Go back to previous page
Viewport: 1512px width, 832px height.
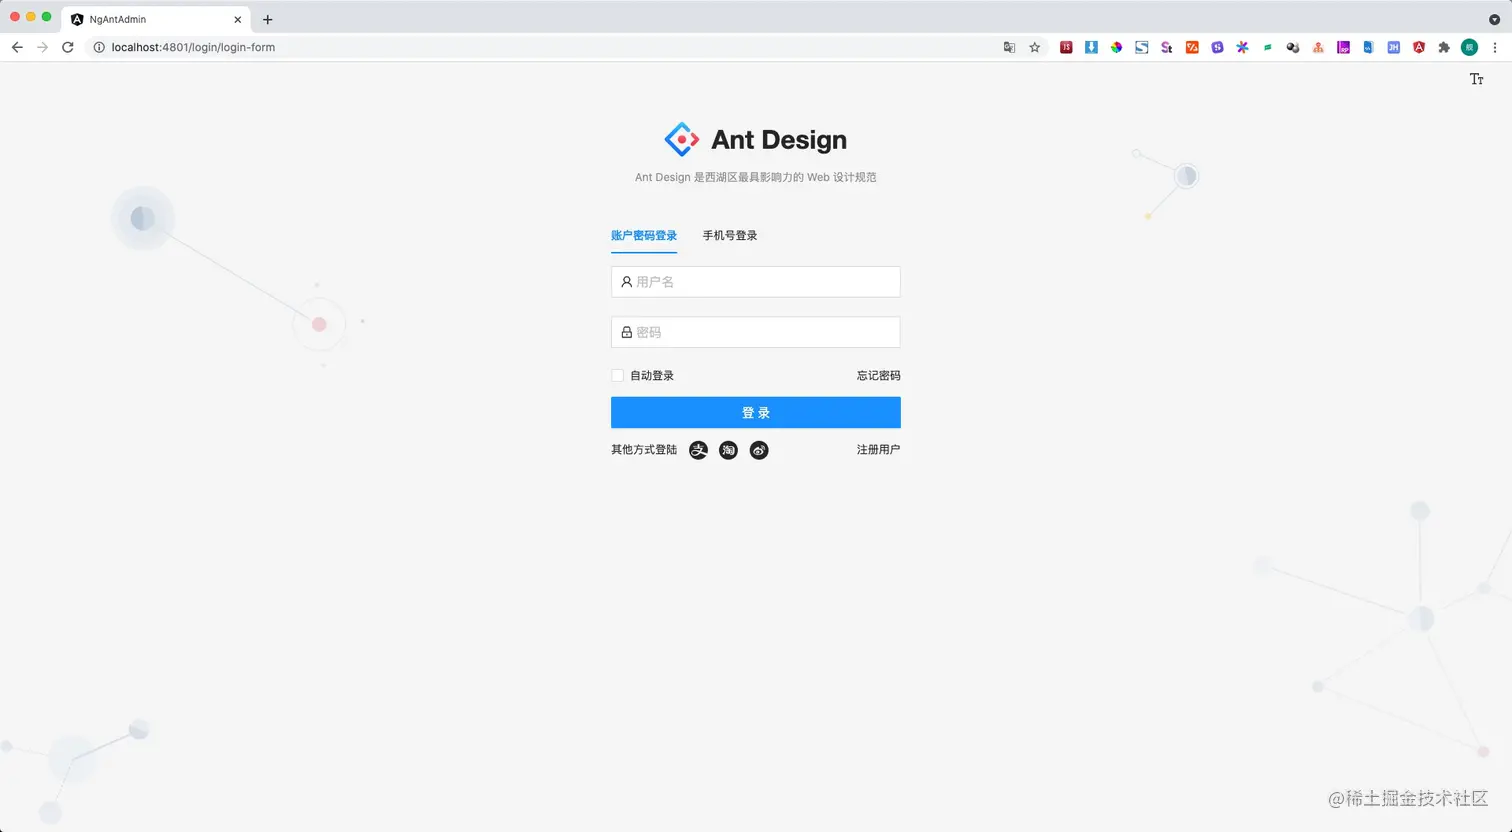point(17,47)
